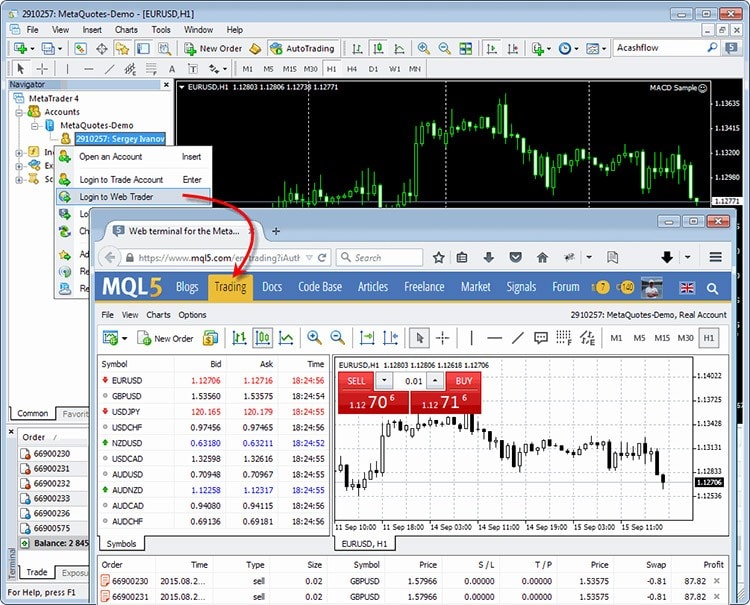
Task: Click the red SELL button
Action: 354,381
